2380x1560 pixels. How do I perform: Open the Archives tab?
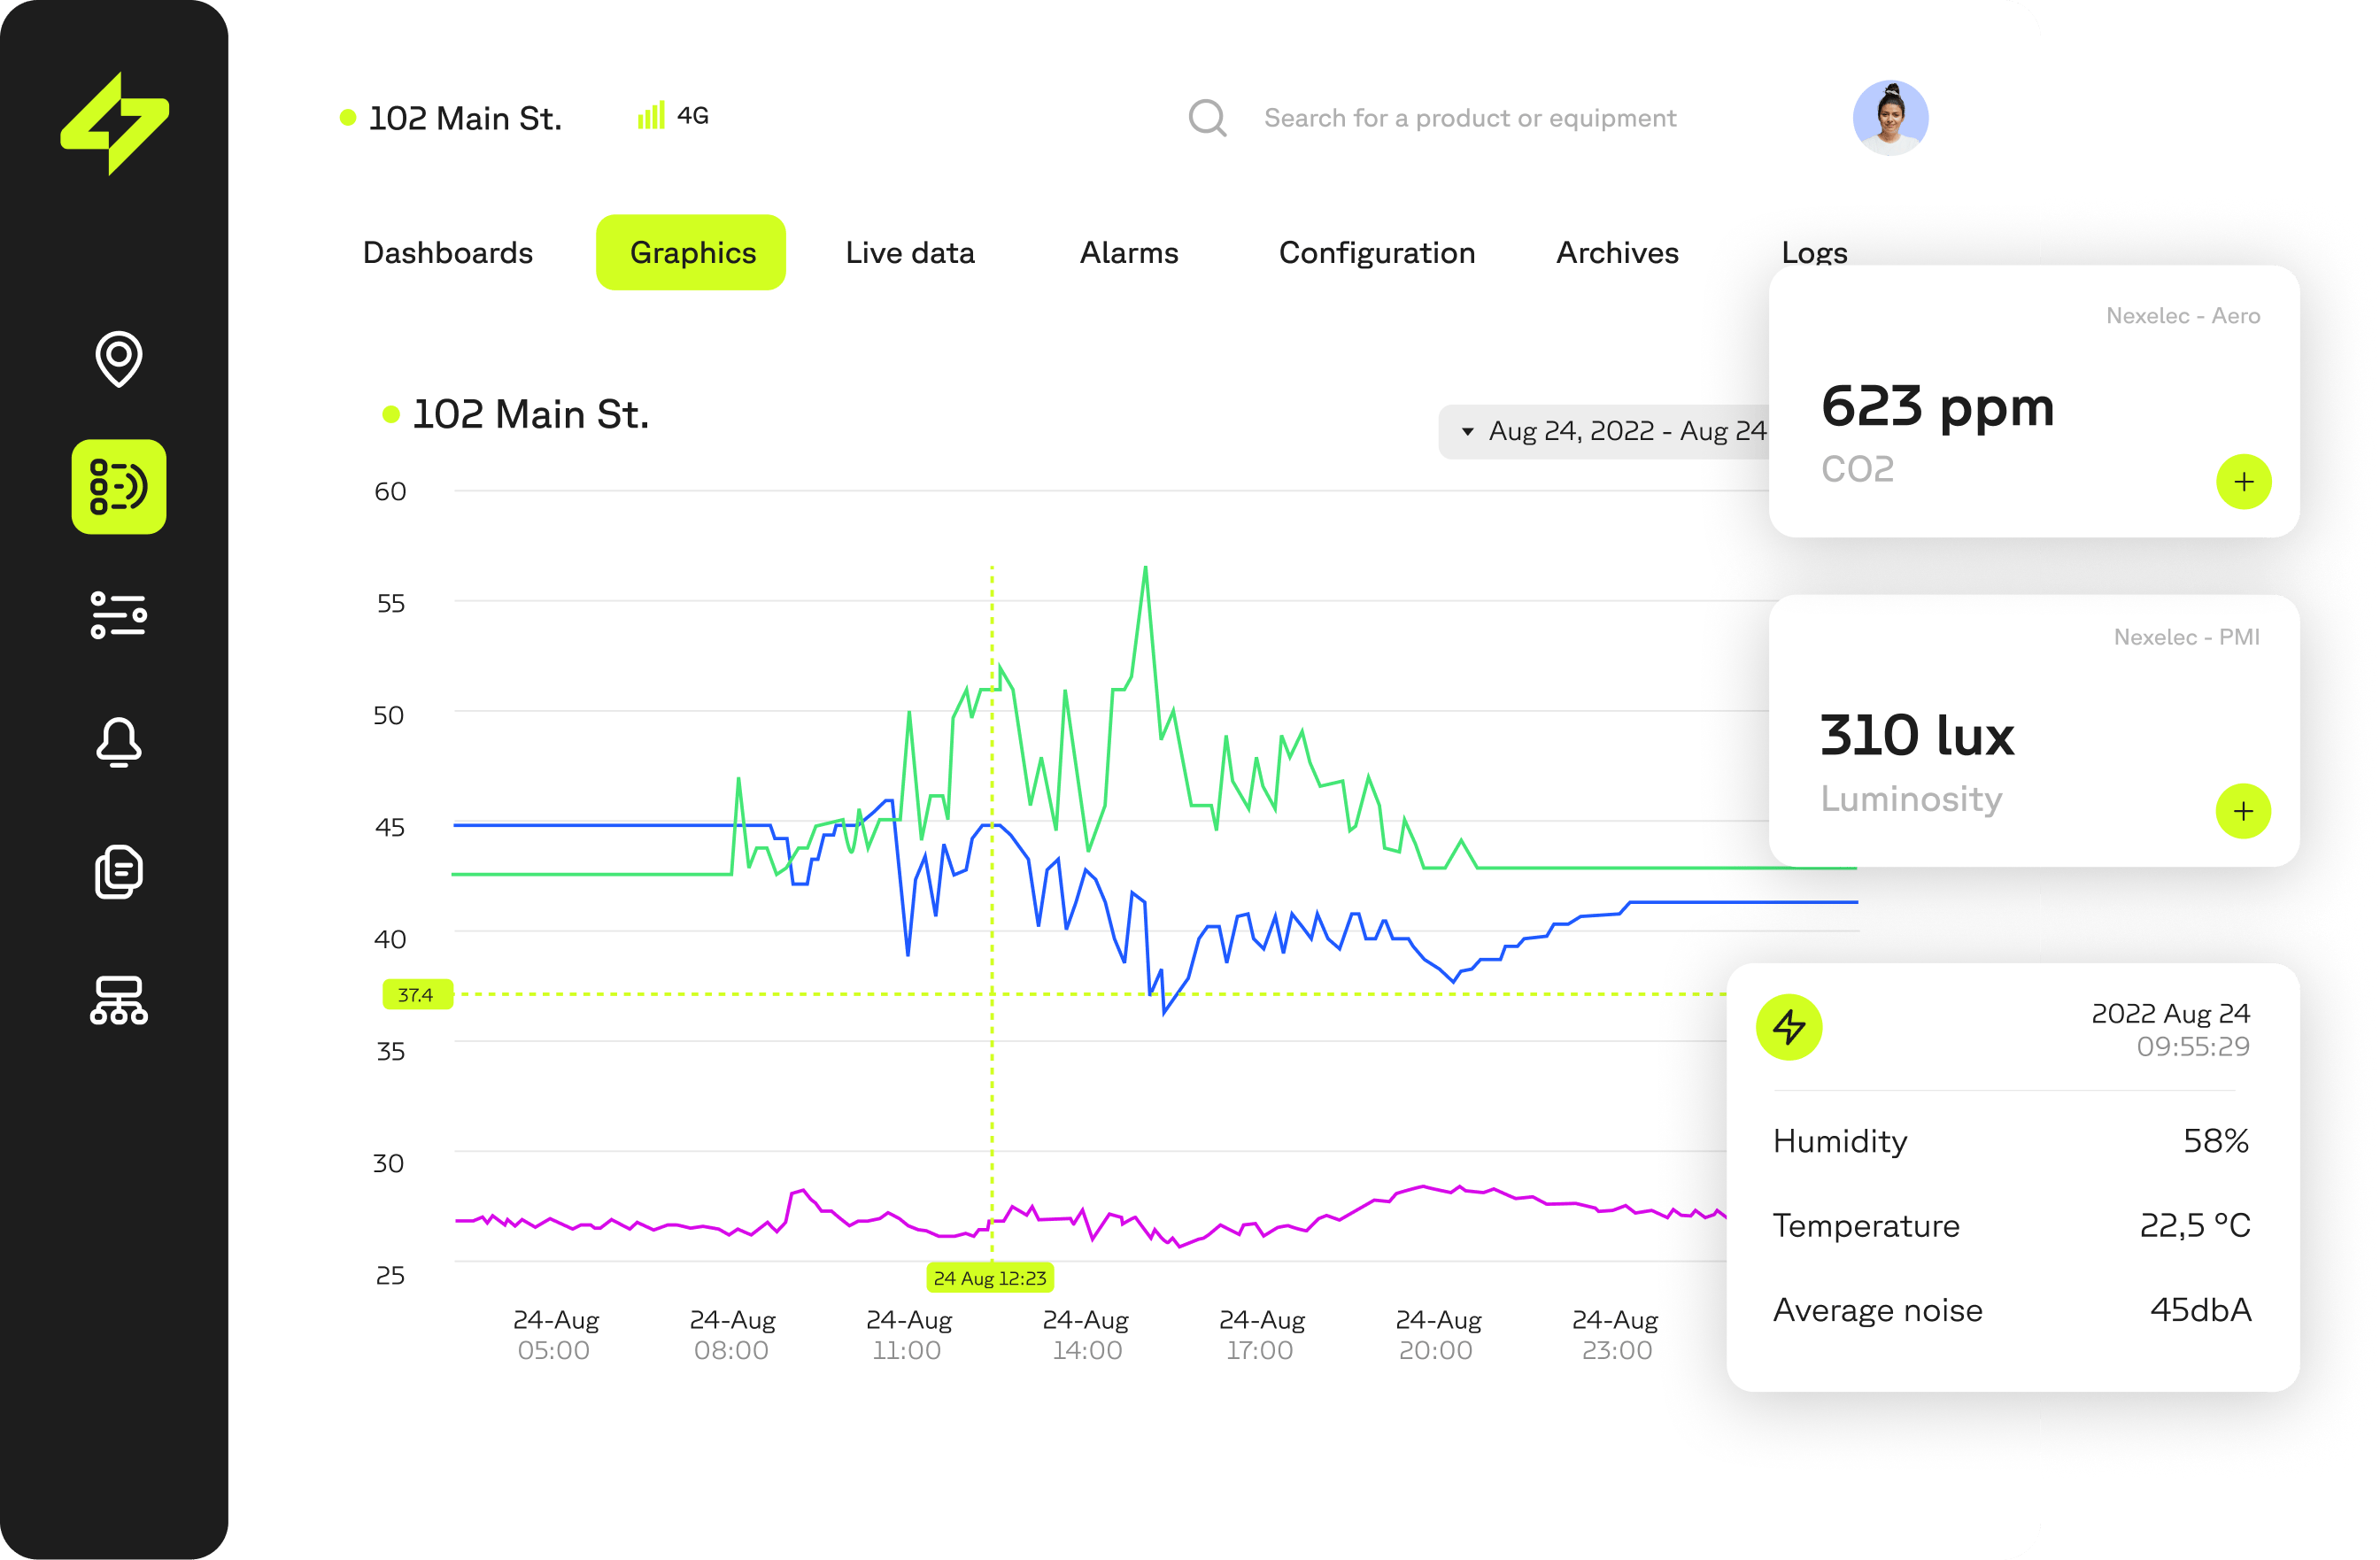click(1616, 252)
